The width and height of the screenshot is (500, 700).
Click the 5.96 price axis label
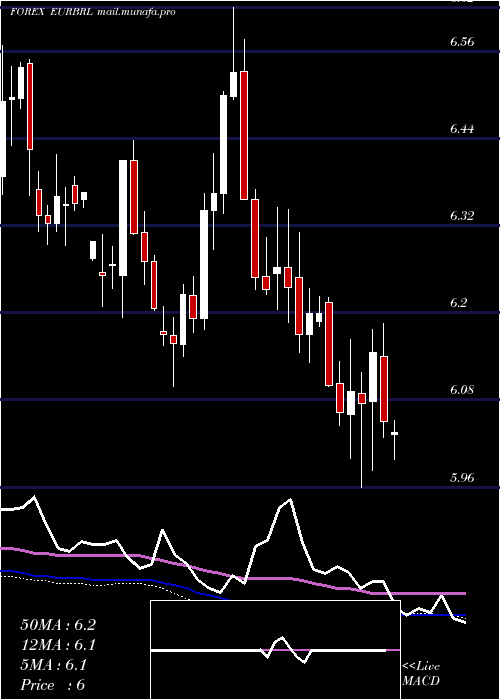click(462, 478)
